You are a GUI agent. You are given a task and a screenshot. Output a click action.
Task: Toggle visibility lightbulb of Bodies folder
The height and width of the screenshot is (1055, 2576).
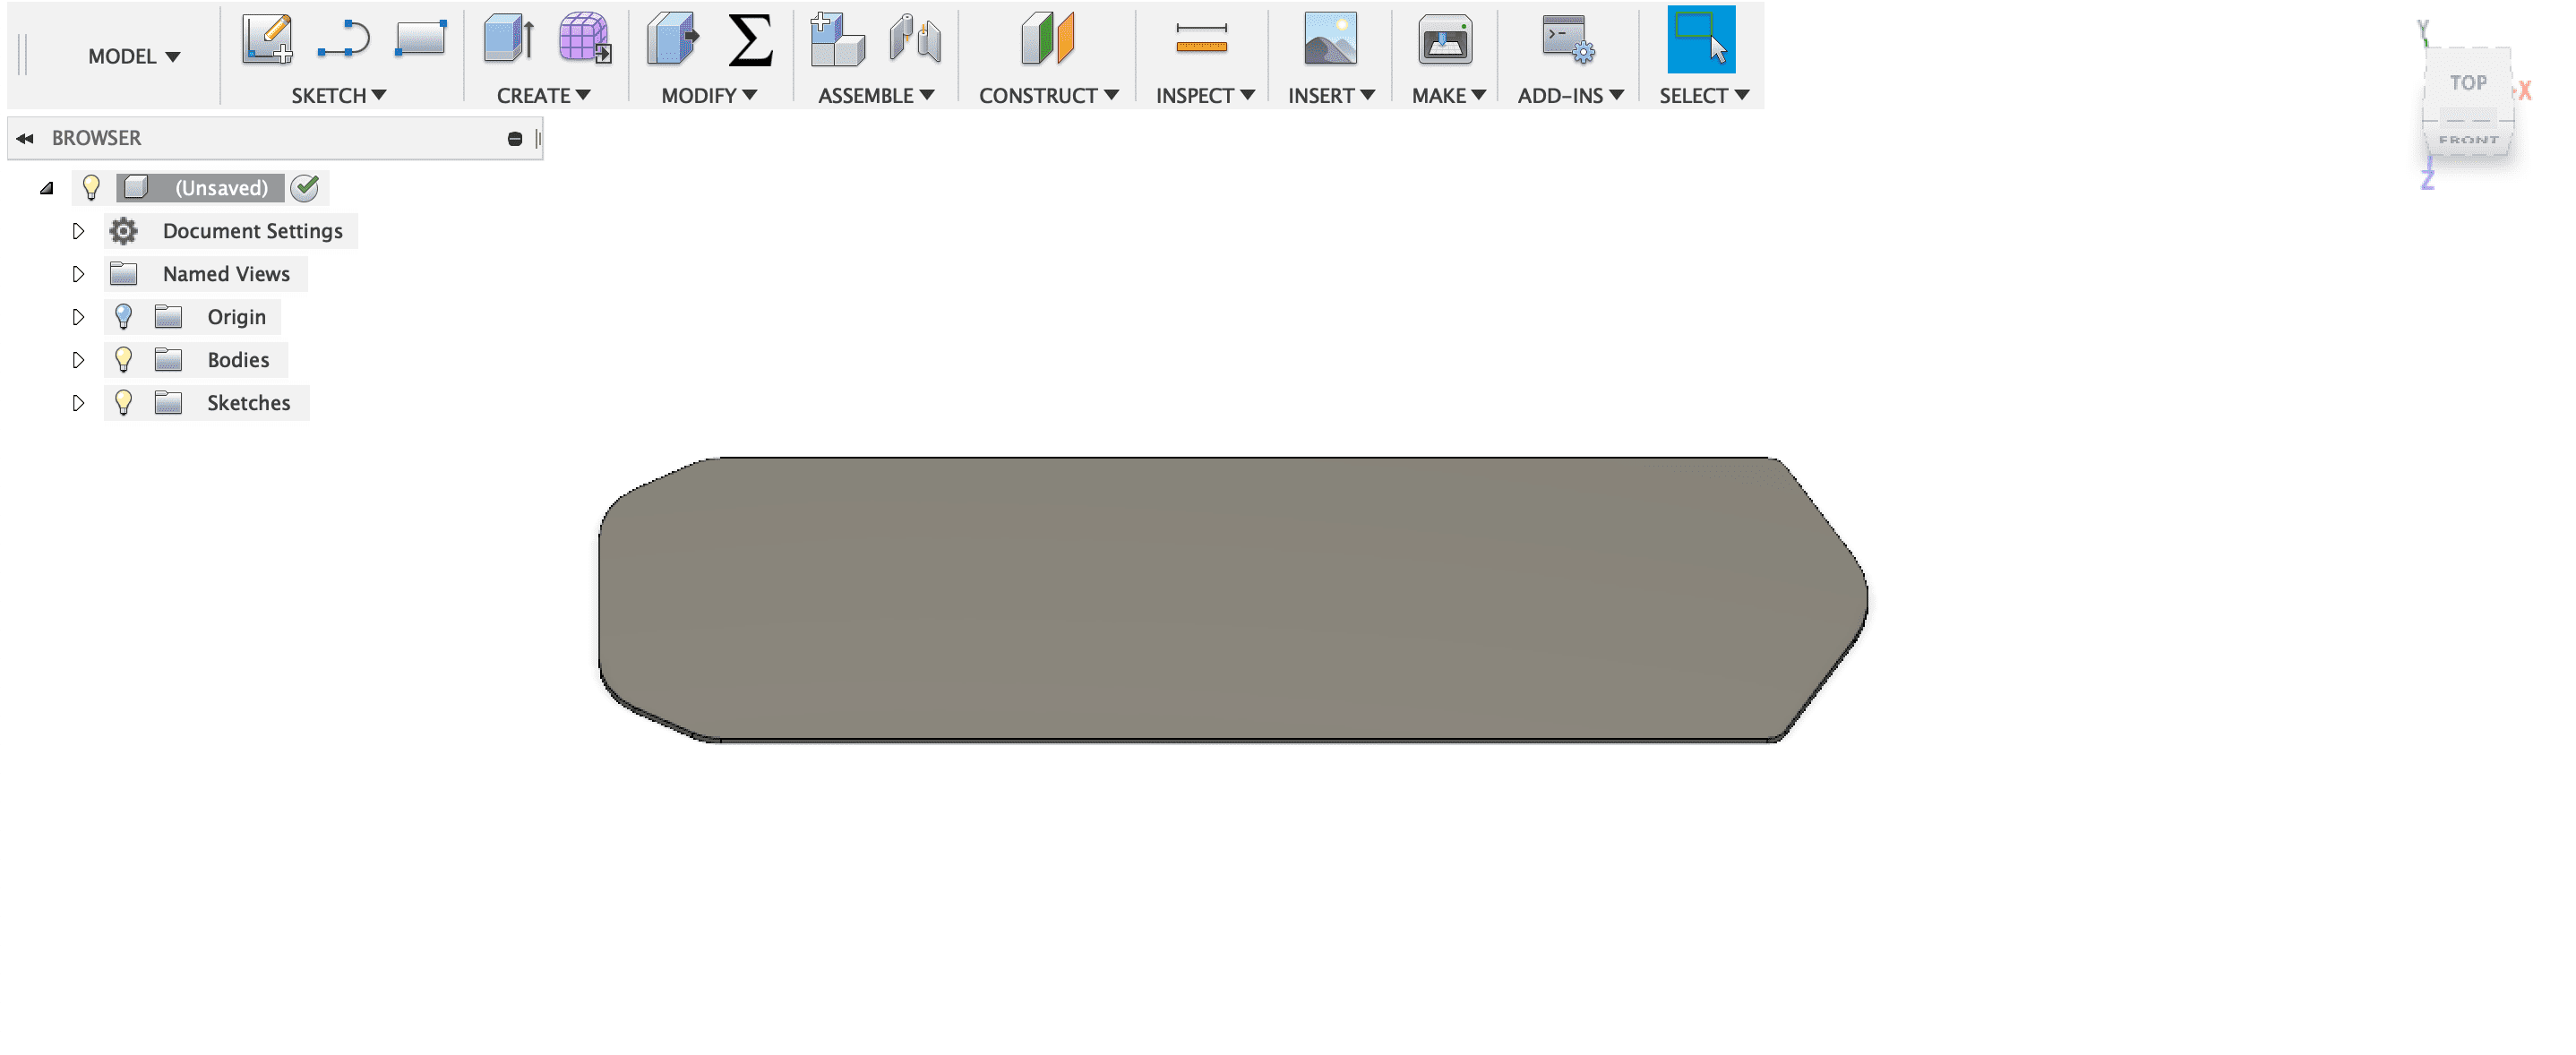coord(124,360)
